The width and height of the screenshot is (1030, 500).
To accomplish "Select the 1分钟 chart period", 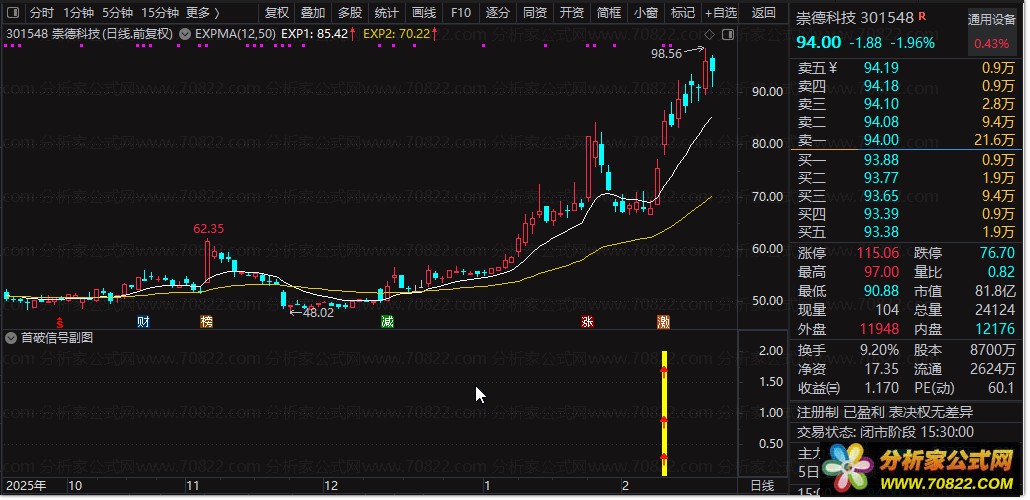I will pos(79,12).
